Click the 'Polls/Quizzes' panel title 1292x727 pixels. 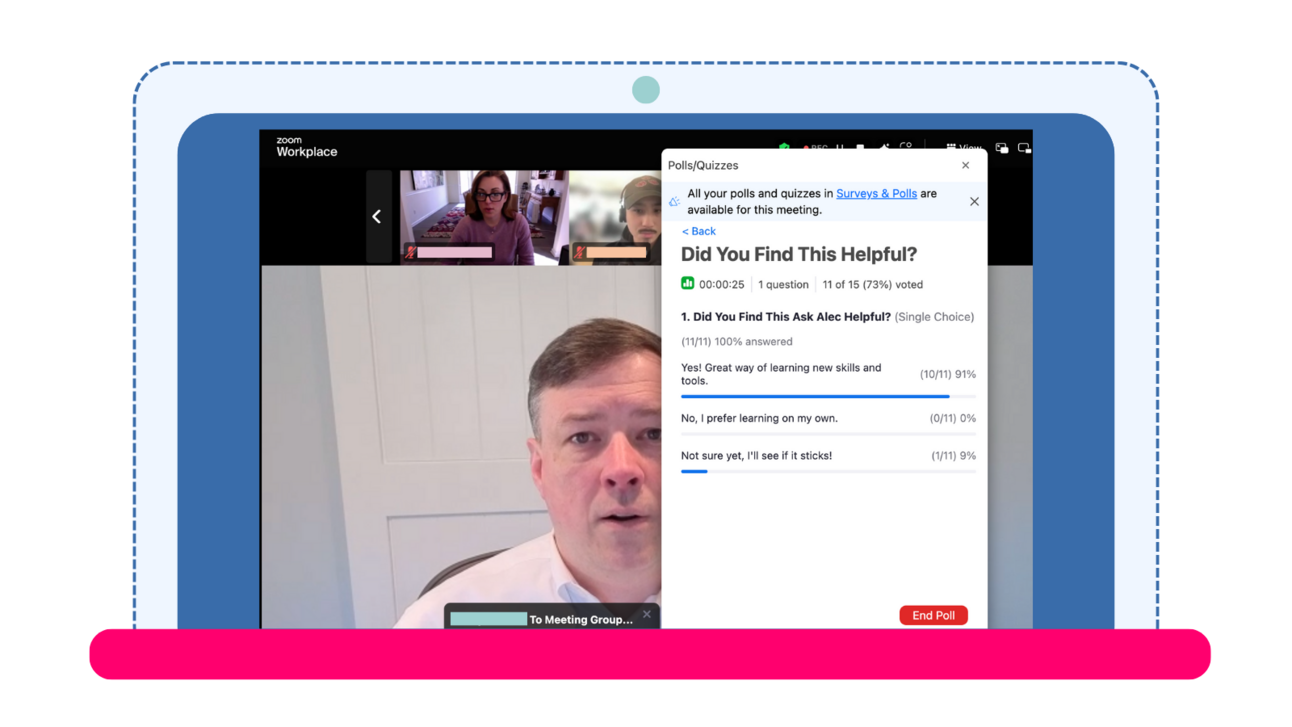pos(703,166)
